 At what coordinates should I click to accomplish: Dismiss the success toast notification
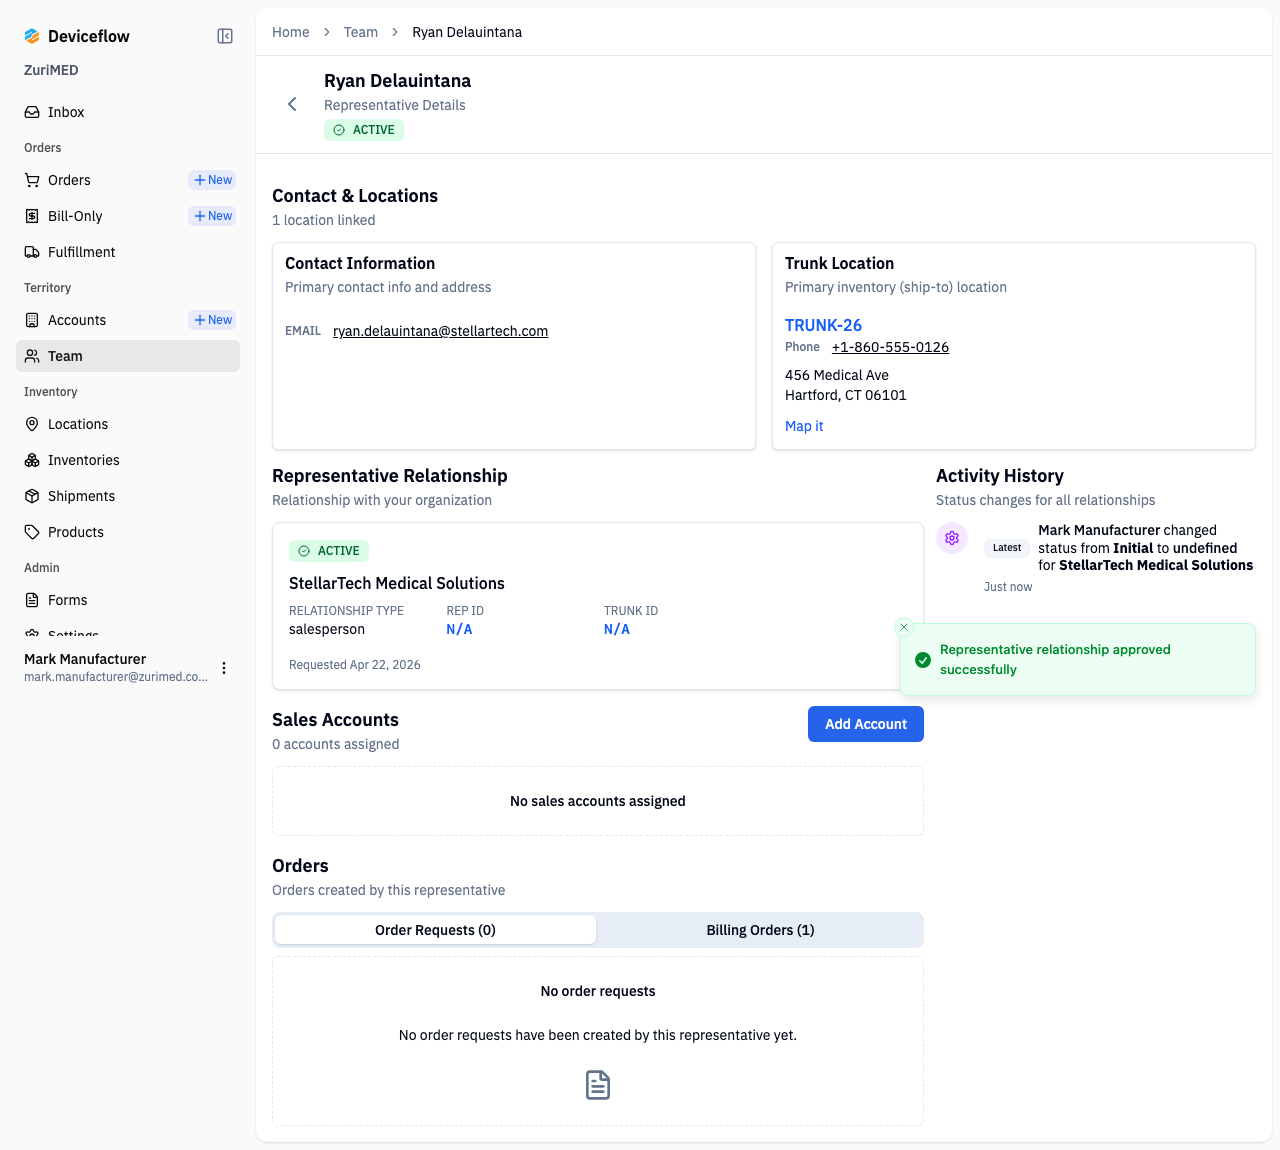pos(904,627)
